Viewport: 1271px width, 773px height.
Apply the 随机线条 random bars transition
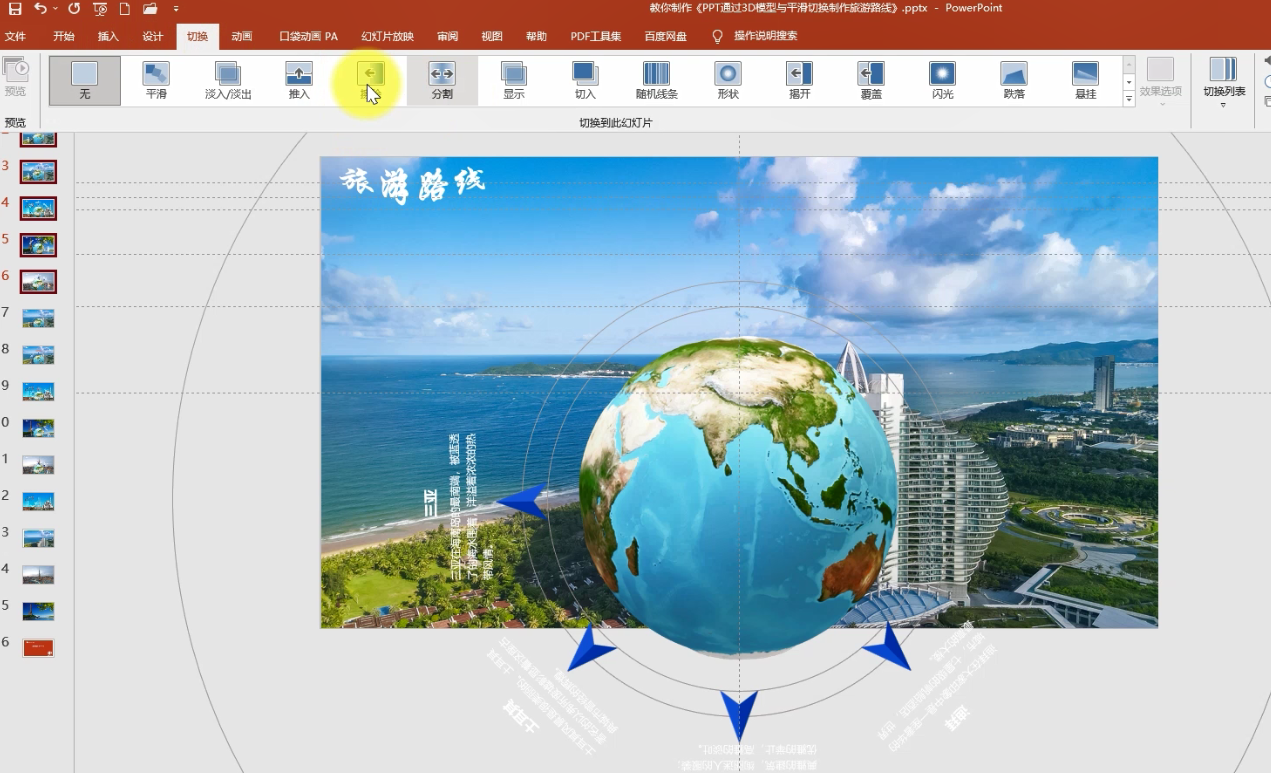656,81
